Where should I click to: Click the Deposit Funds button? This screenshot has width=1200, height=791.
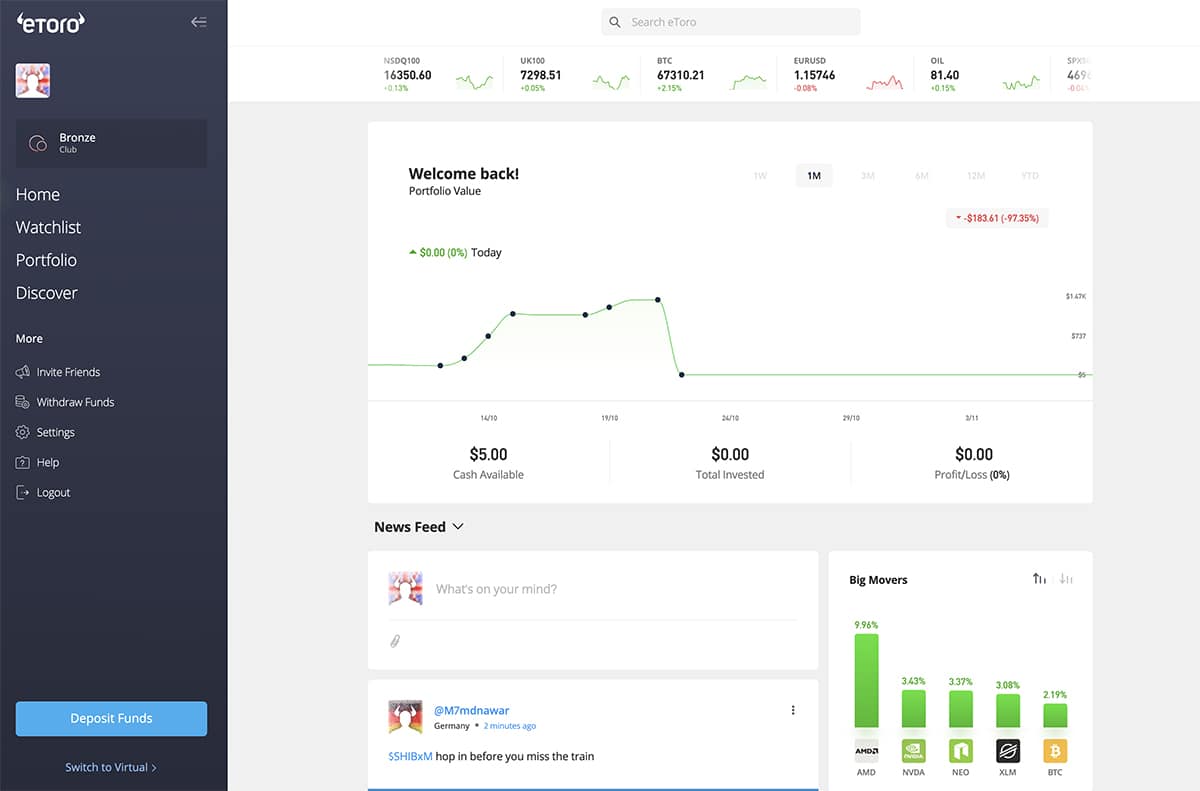(x=111, y=718)
